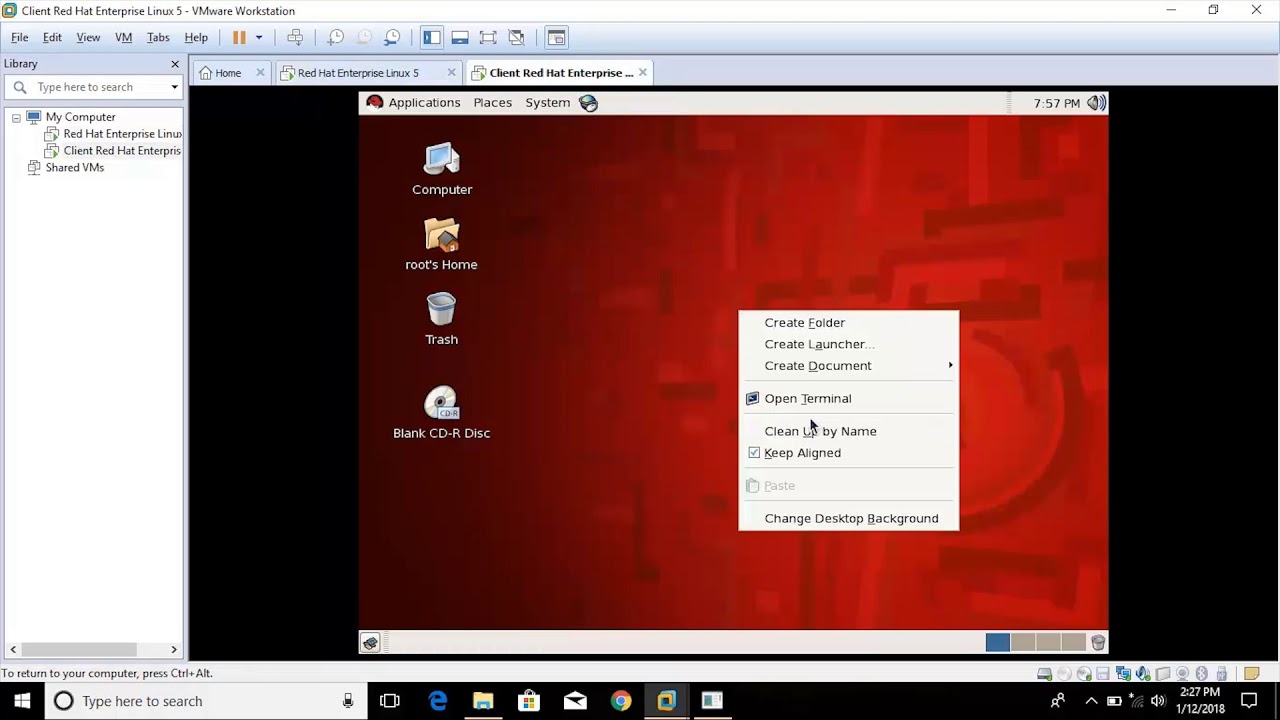Open the library search filter dropdown arrow

[x=174, y=87]
